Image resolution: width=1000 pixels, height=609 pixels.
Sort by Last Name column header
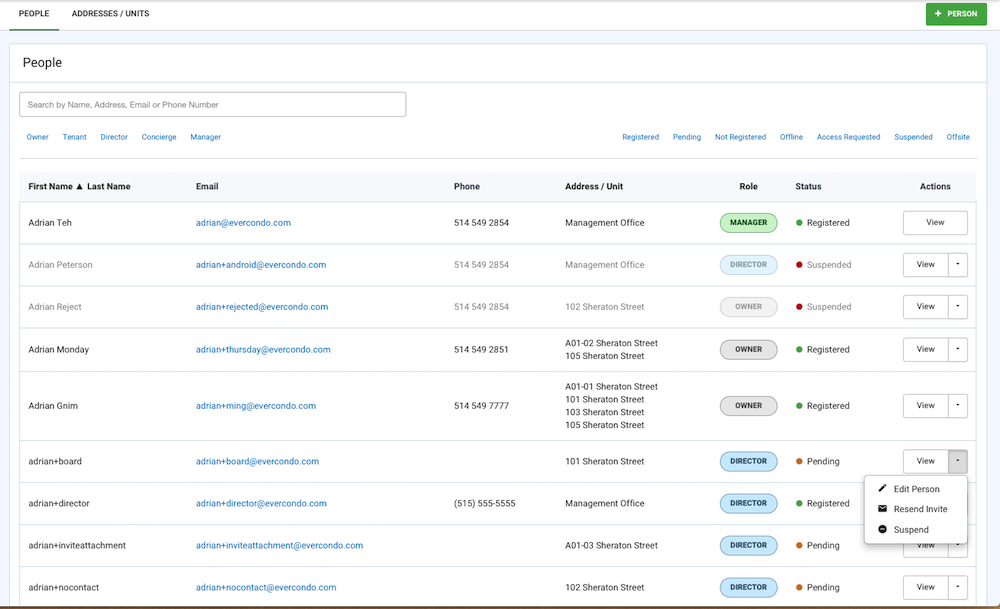(108, 186)
